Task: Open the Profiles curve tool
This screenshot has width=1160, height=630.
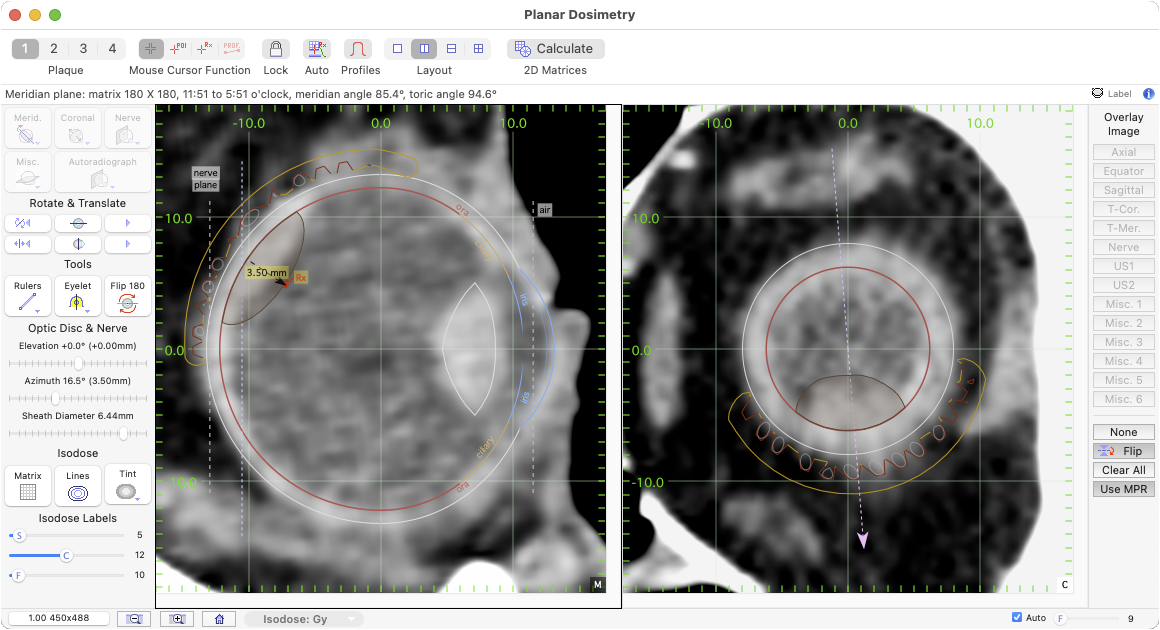Action: pyautogui.click(x=358, y=49)
